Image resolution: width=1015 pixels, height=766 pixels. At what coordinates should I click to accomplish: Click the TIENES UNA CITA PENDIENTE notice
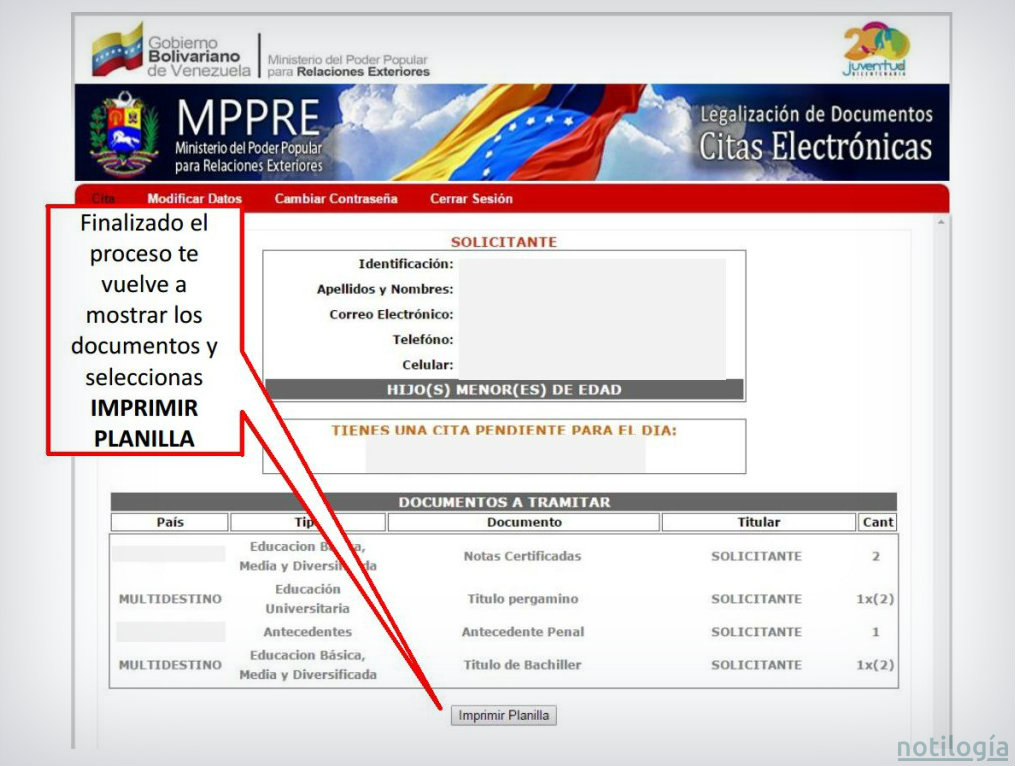(x=504, y=431)
